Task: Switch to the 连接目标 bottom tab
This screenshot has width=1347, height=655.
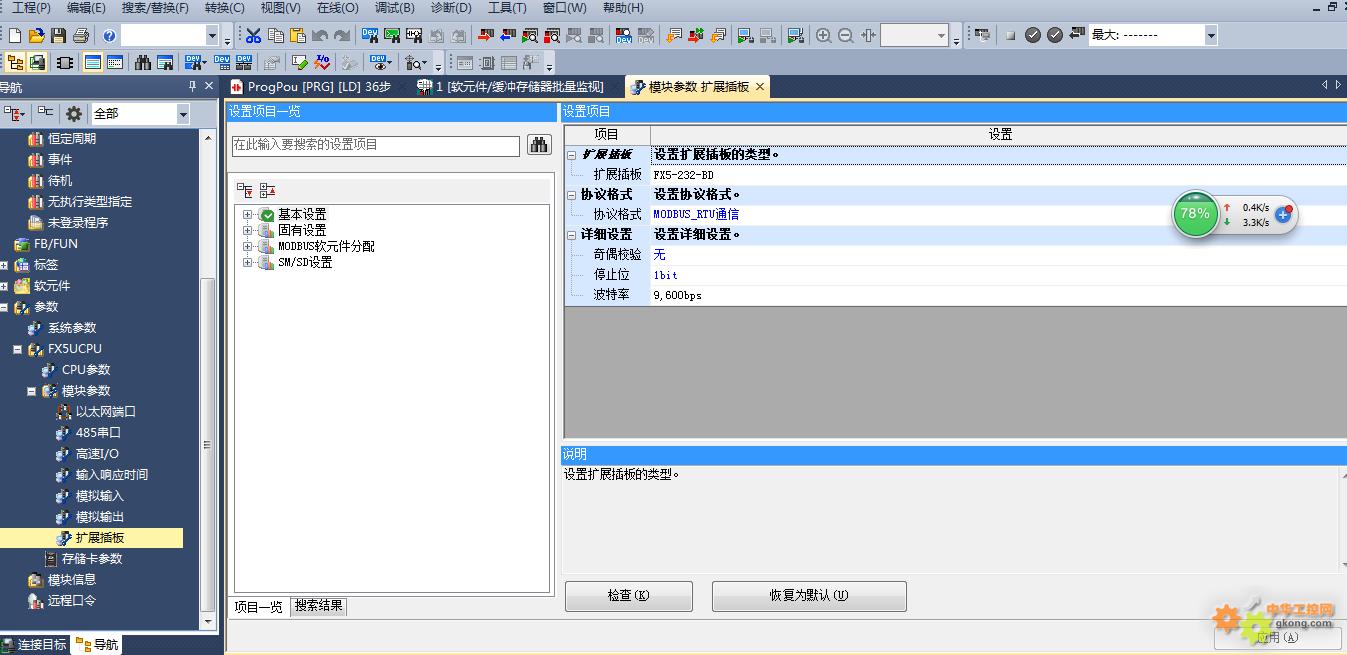Action: pyautogui.click(x=35, y=645)
